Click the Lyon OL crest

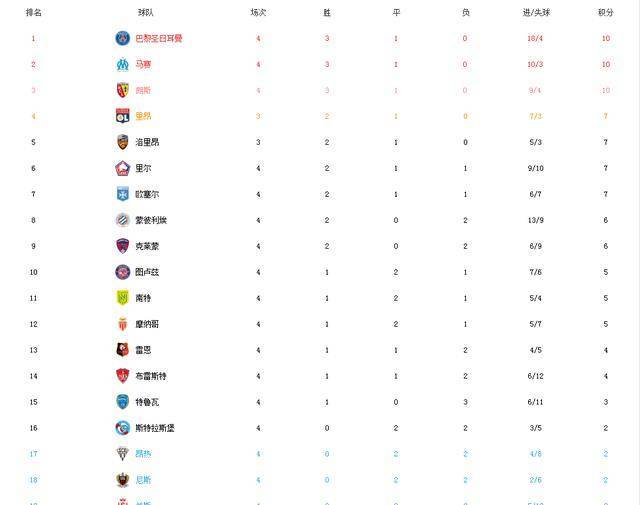coord(122,116)
